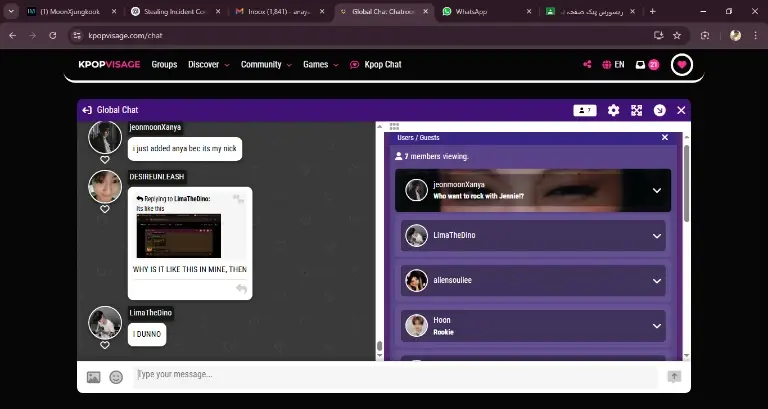768x409 pixels.
Task: Open the DESIREUNLEASH username label
Action: [x=157, y=177]
